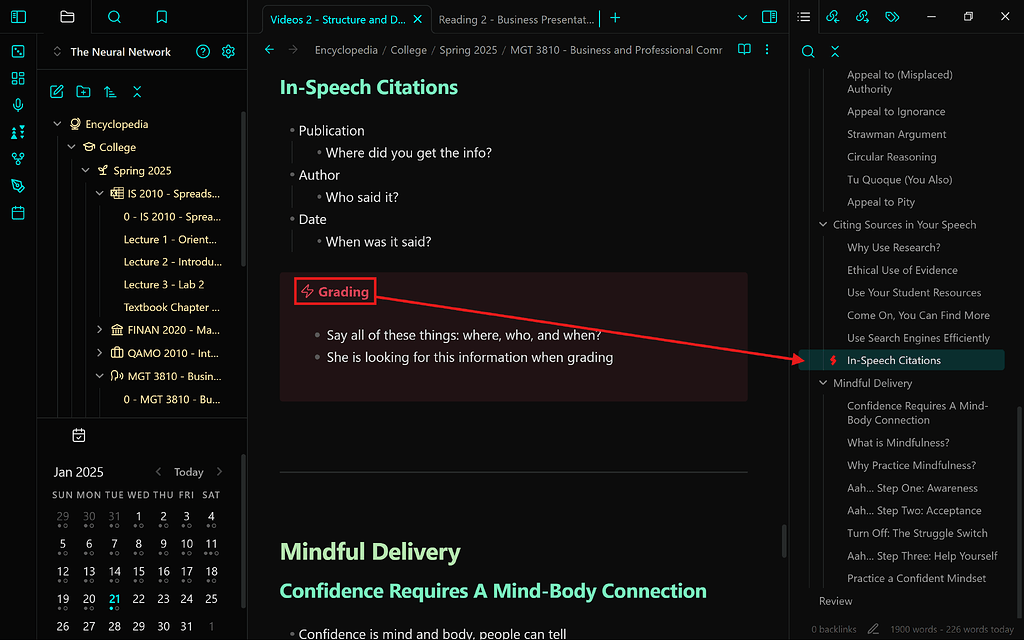Open the calendar ribbon icon

click(x=17, y=214)
